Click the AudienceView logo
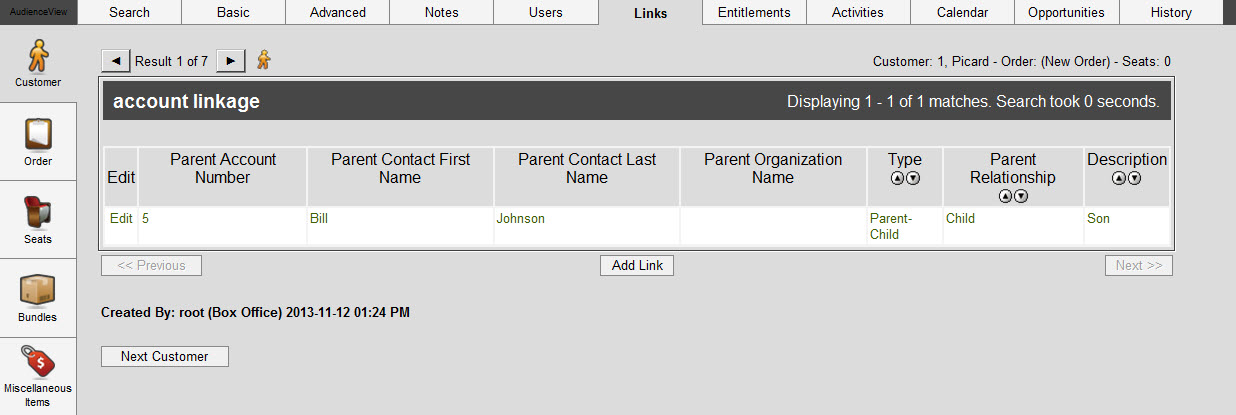This screenshot has height=415, width=1236. 38,11
